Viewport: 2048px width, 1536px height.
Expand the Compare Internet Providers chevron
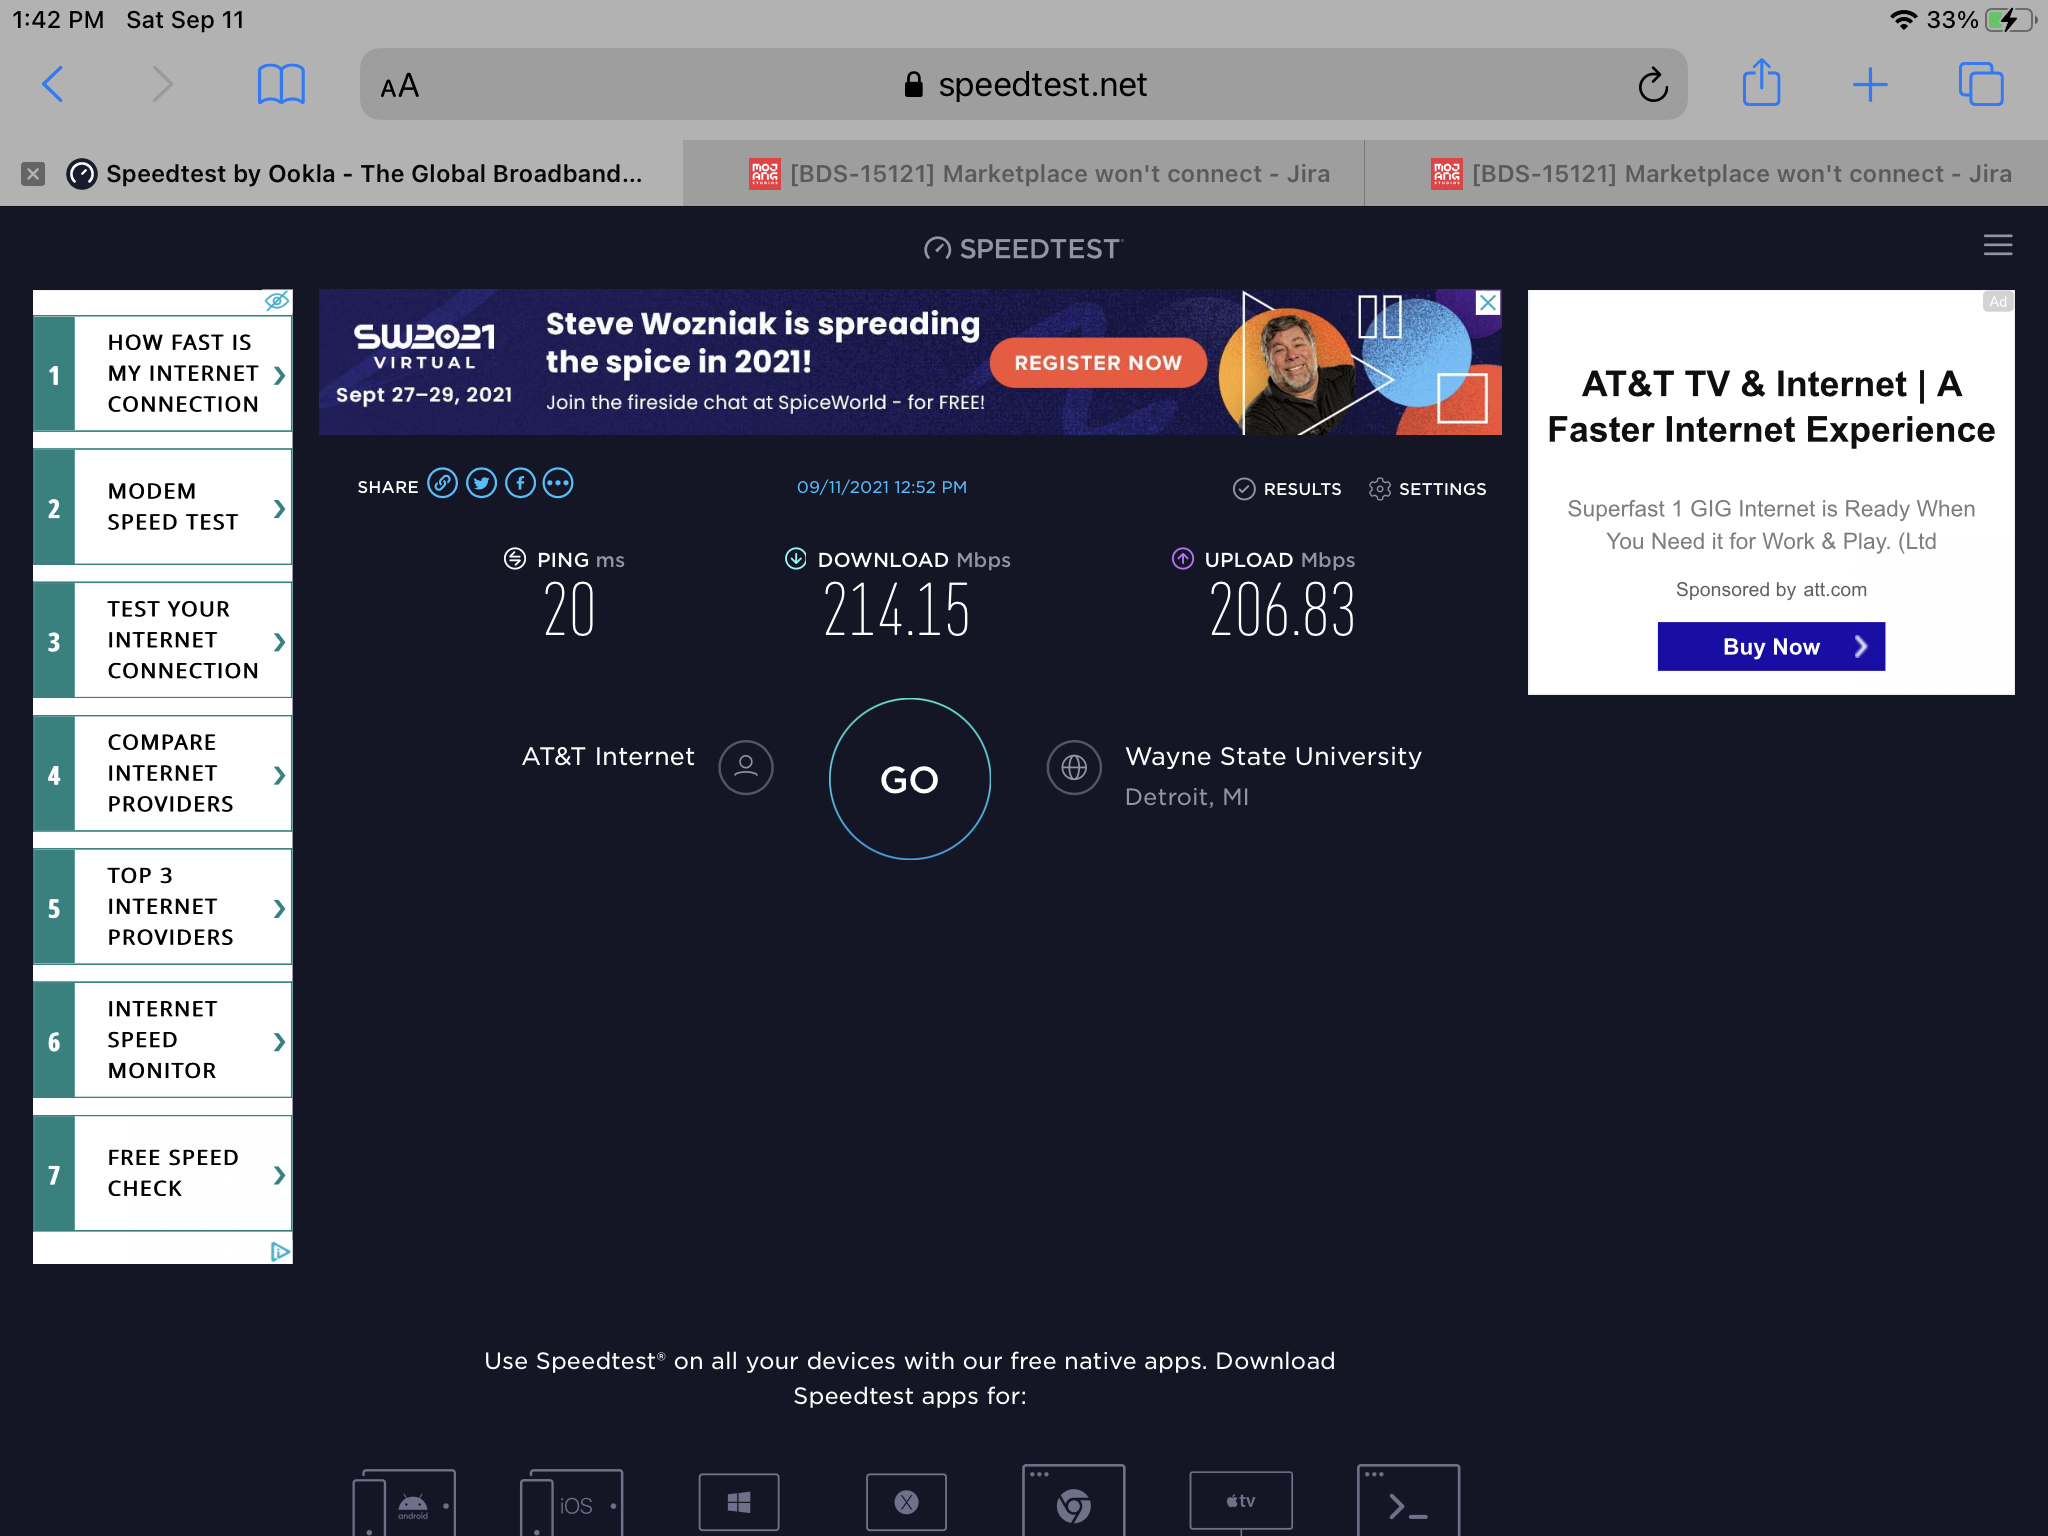[279, 774]
